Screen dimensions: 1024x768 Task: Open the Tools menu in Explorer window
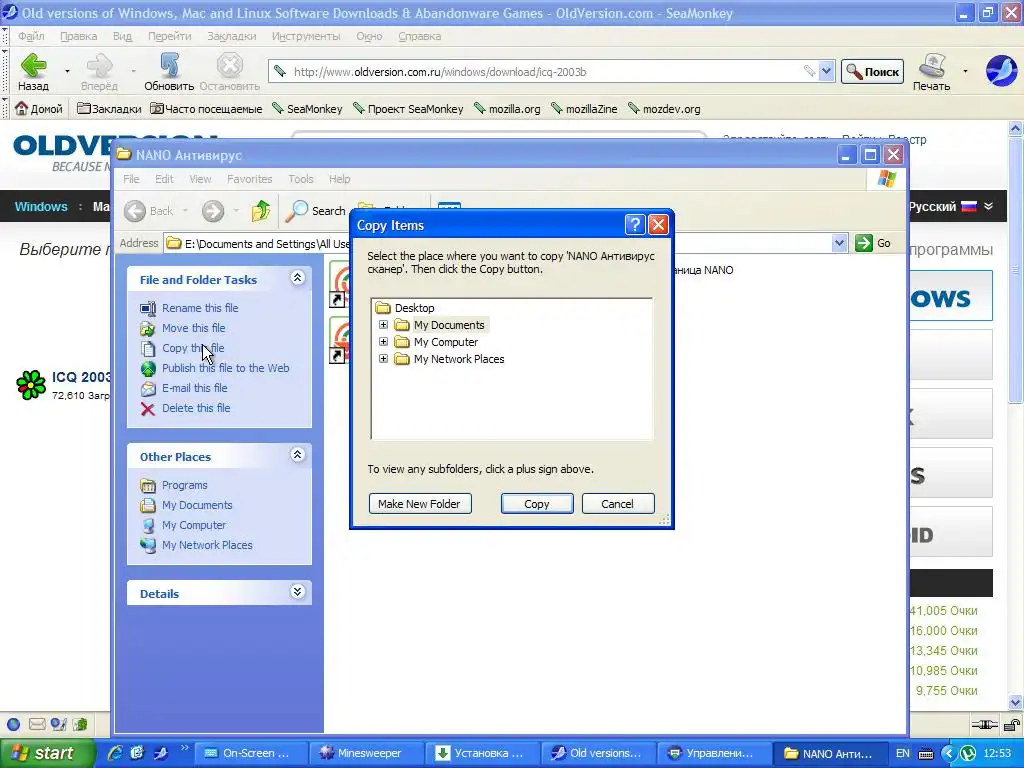point(301,178)
